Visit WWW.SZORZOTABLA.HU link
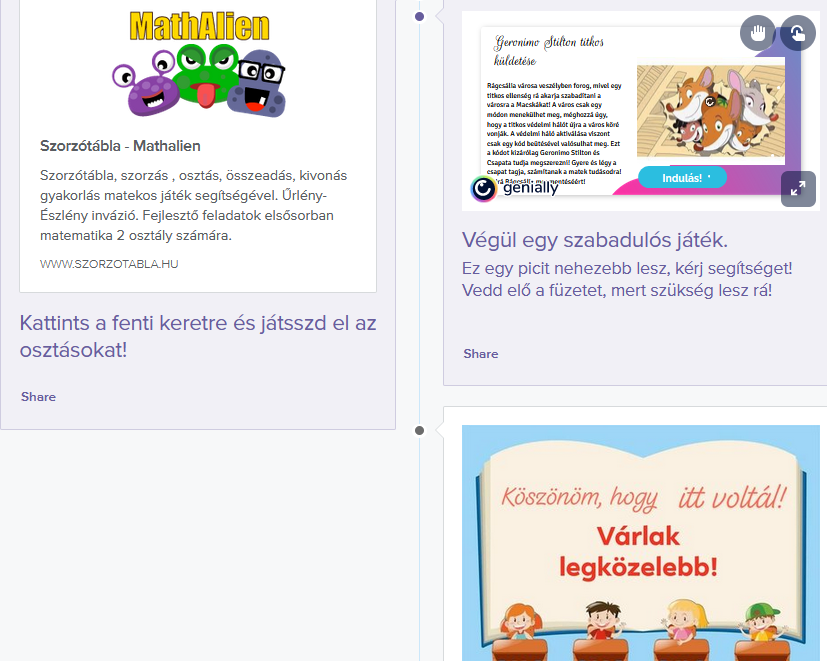Viewport: 827px width, 661px height. pos(109,264)
